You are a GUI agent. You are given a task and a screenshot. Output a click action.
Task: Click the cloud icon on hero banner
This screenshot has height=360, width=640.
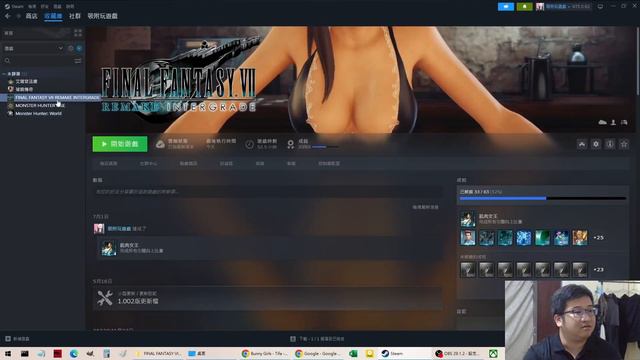pos(602,122)
